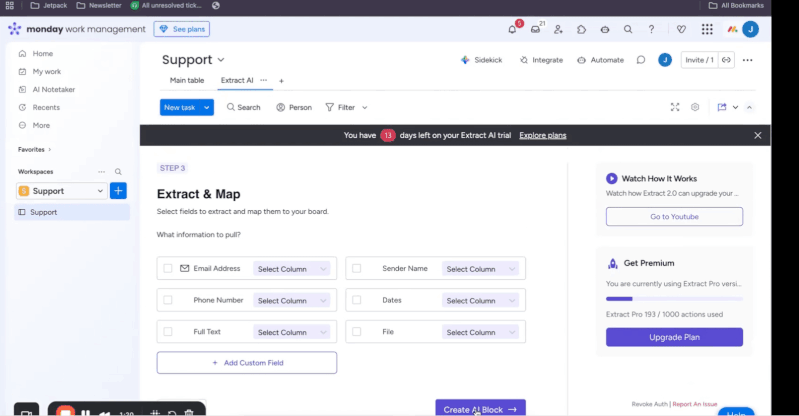The image size is (799, 416).
Task: Open More in sidebar
Action: 41,125
